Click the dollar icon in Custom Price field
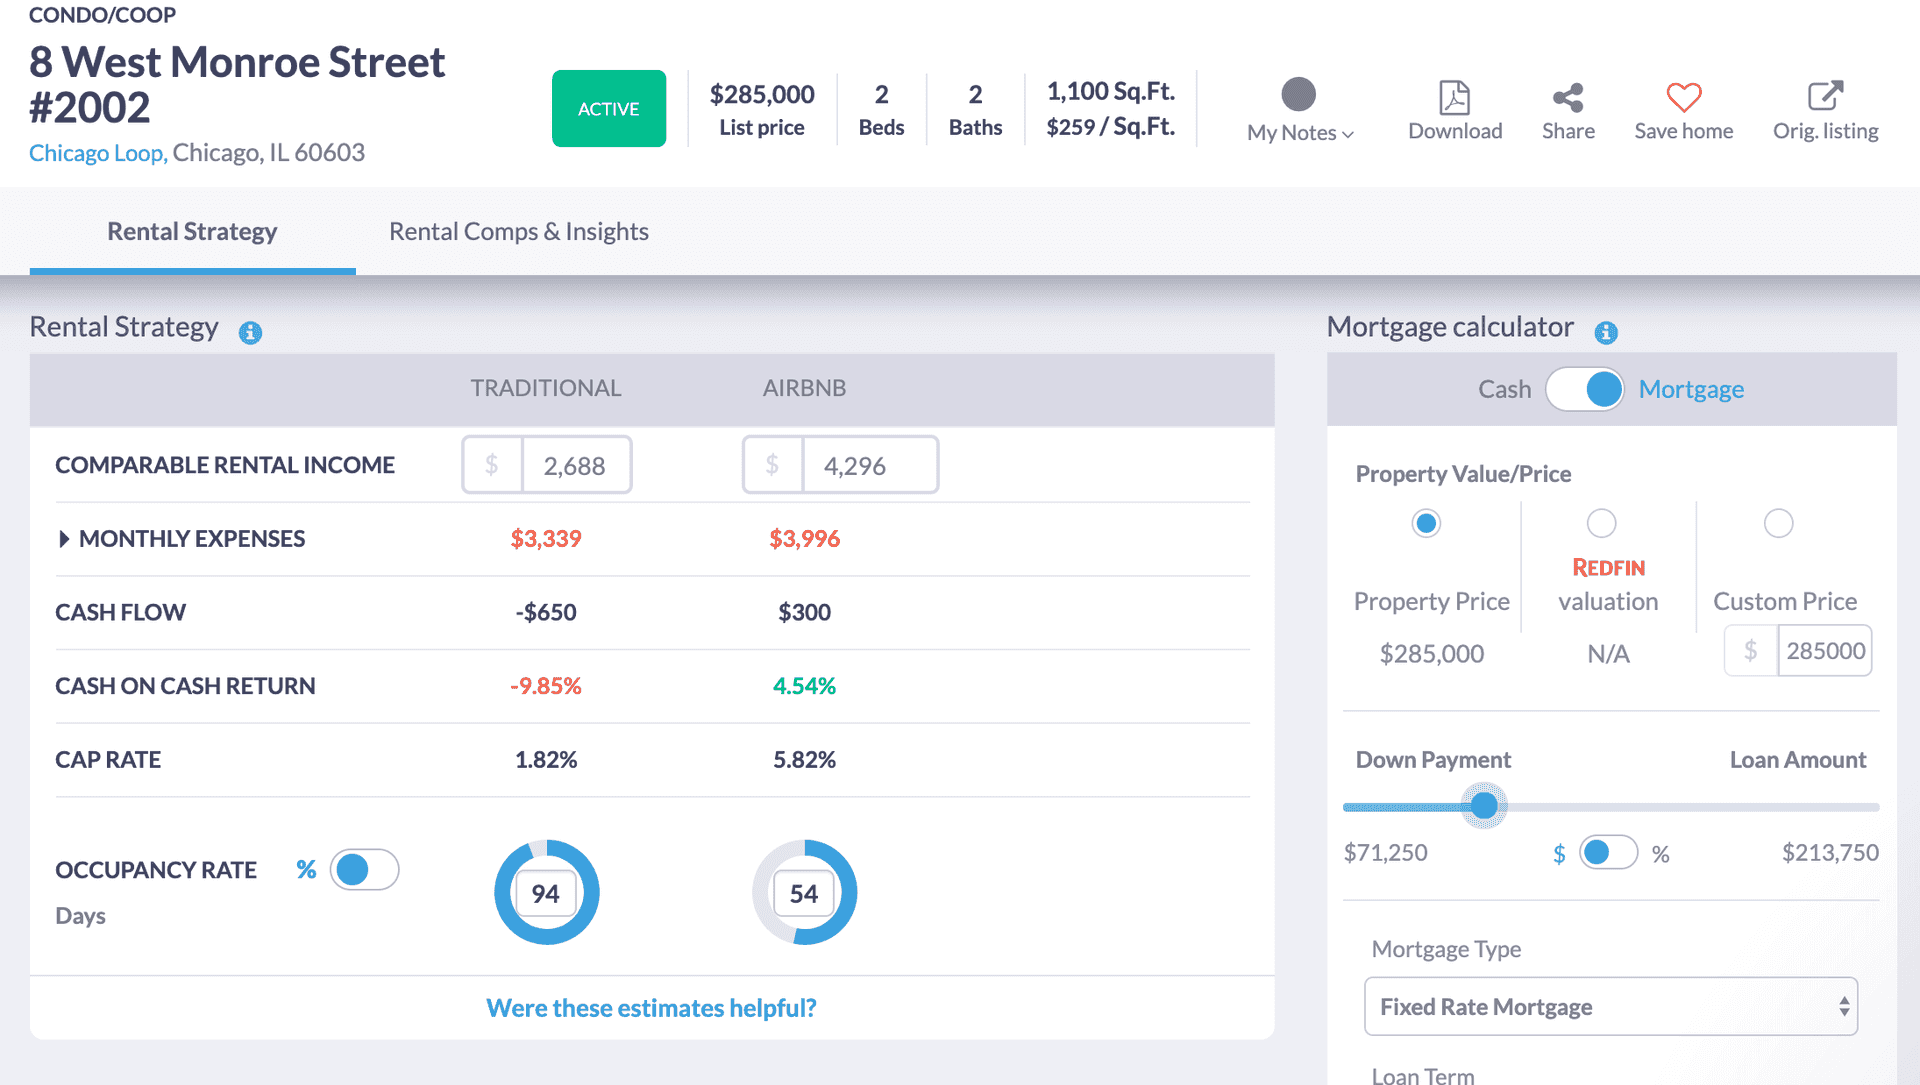Screen dimensions: 1920x1085 point(1750,651)
